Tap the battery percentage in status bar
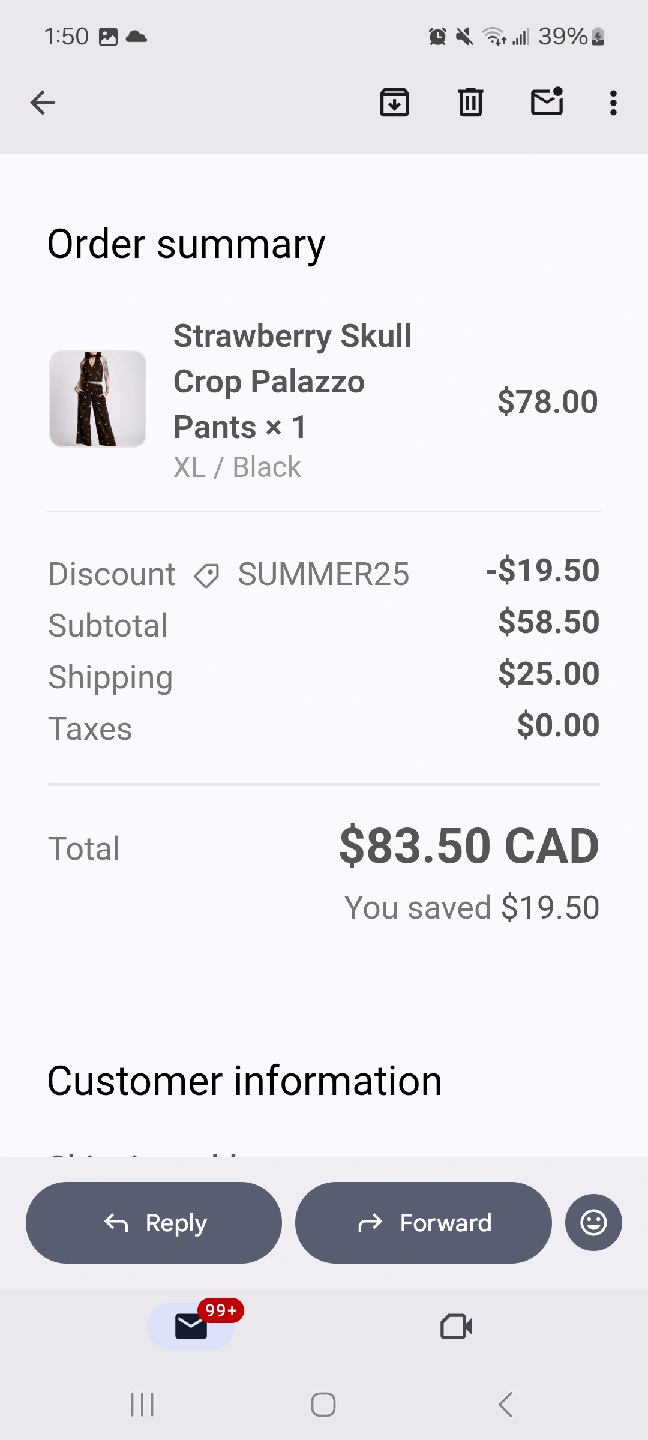 [x=562, y=37]
